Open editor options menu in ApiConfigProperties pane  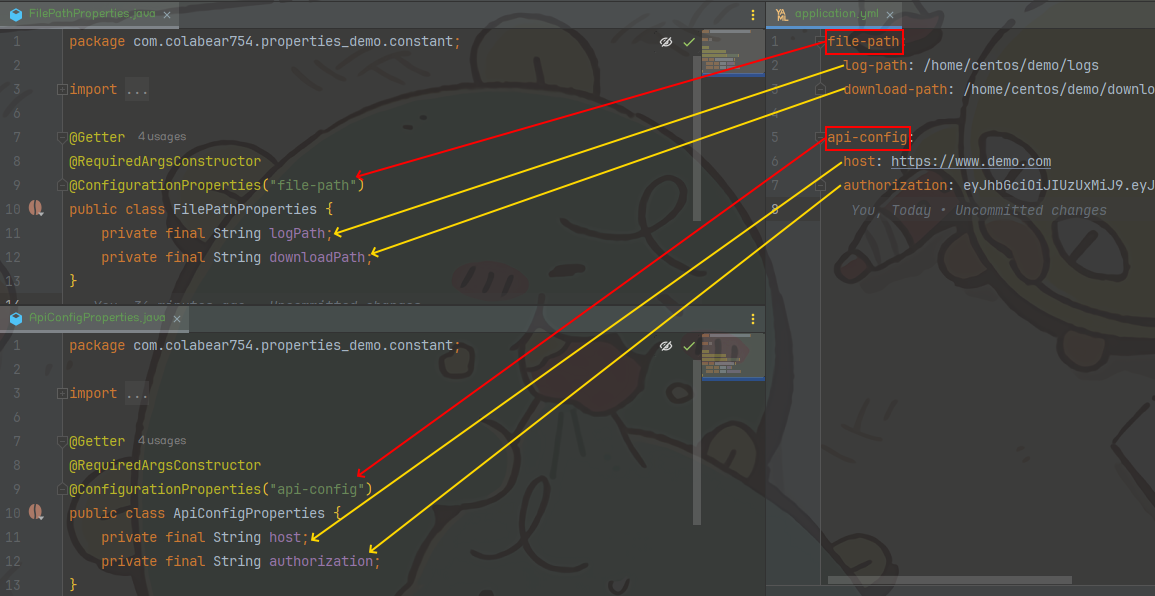tap(753, 319)
